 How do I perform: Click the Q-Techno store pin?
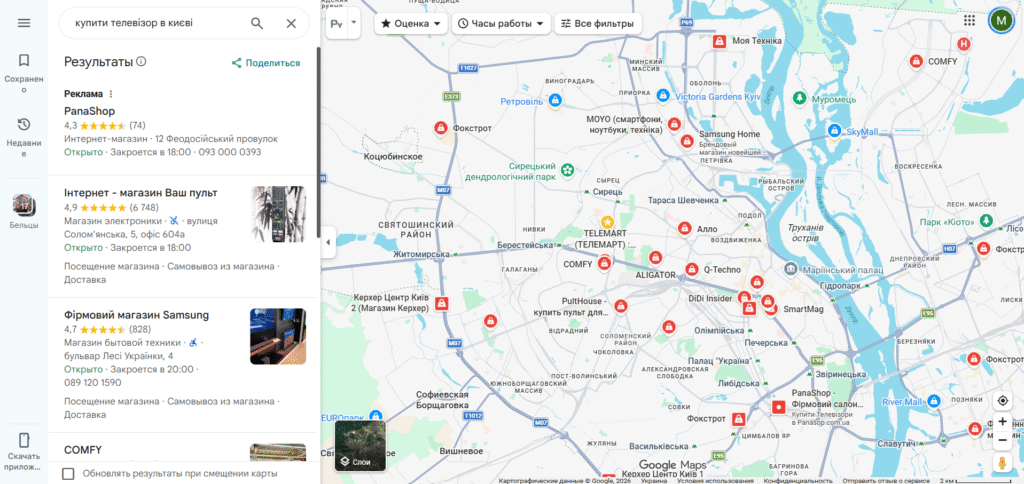coord(692,269)
